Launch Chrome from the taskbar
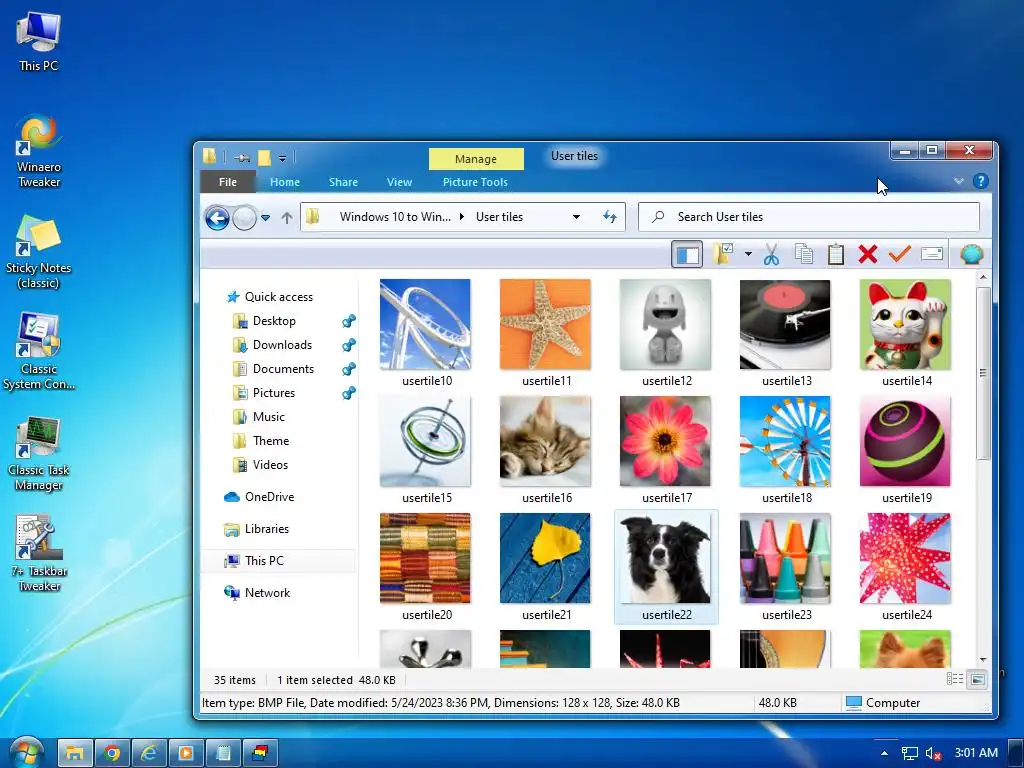This screenshot has width=1024, height=768. tap(112, 753)
